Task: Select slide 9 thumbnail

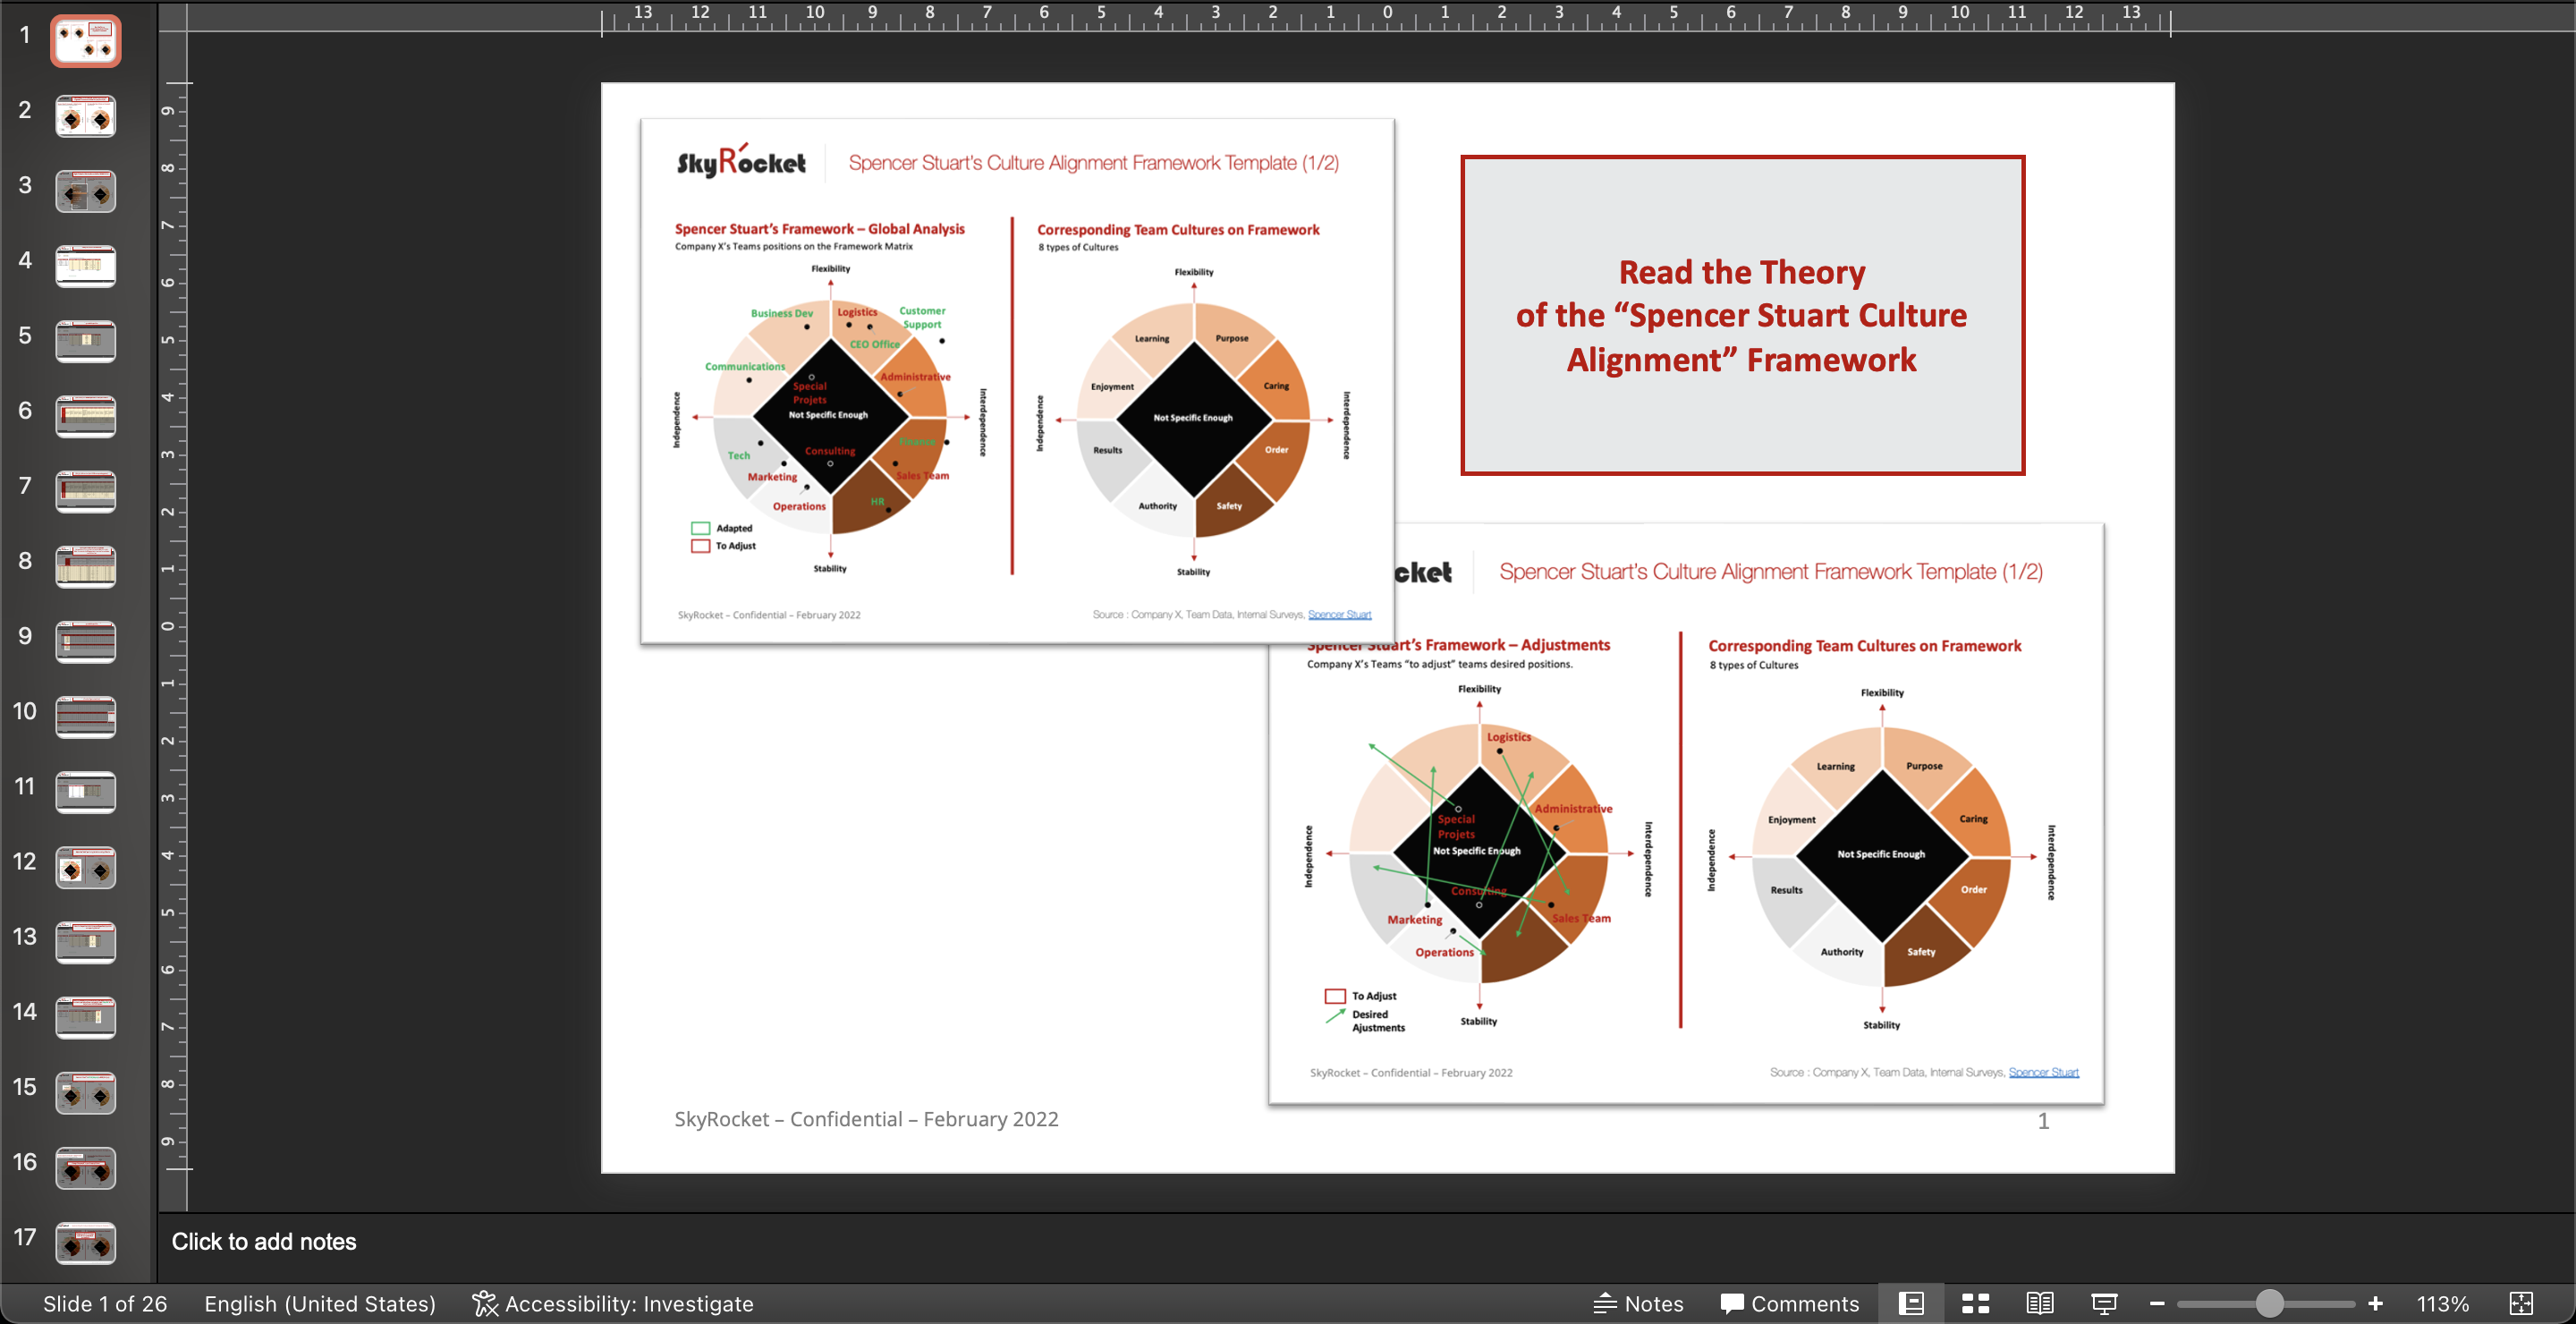Action: click(x=86, y=642)
